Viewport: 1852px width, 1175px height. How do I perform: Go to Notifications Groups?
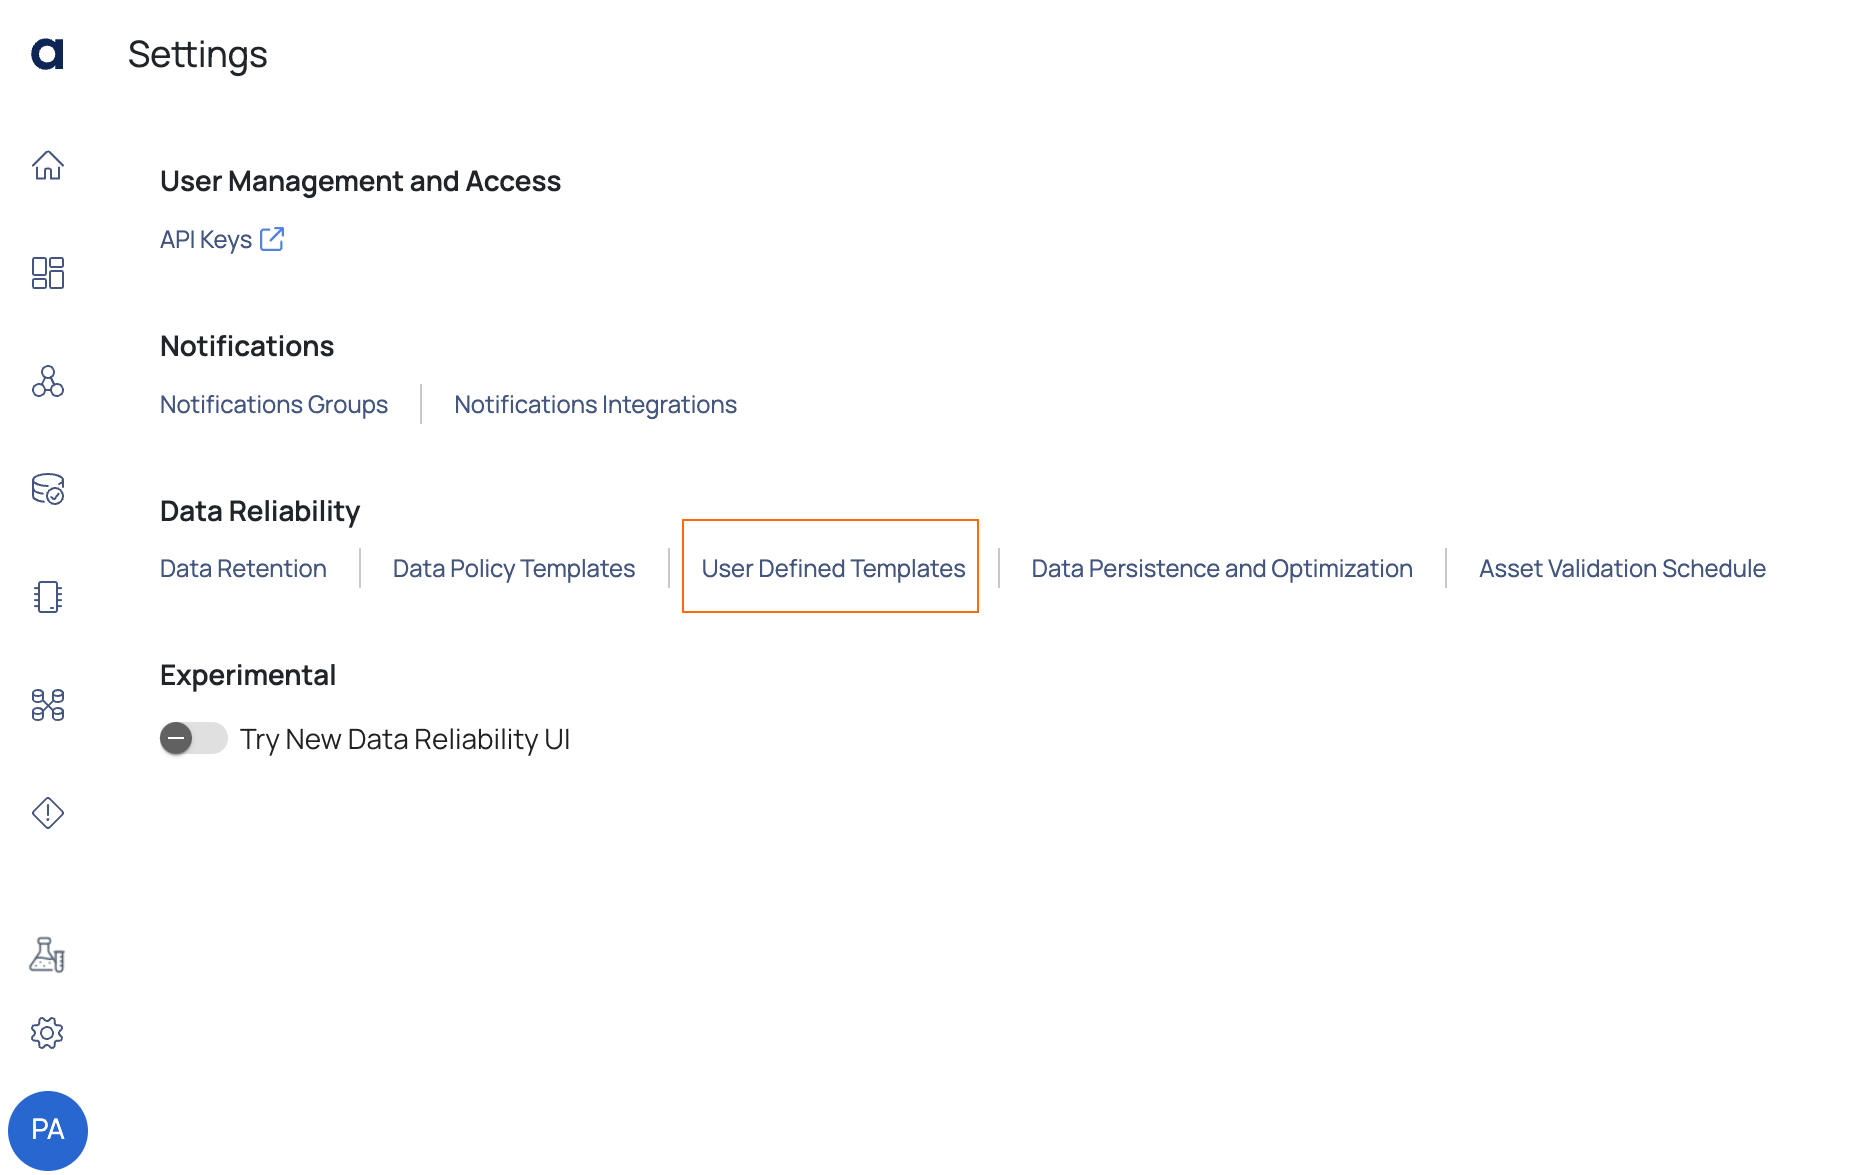[x=274, y=405]
